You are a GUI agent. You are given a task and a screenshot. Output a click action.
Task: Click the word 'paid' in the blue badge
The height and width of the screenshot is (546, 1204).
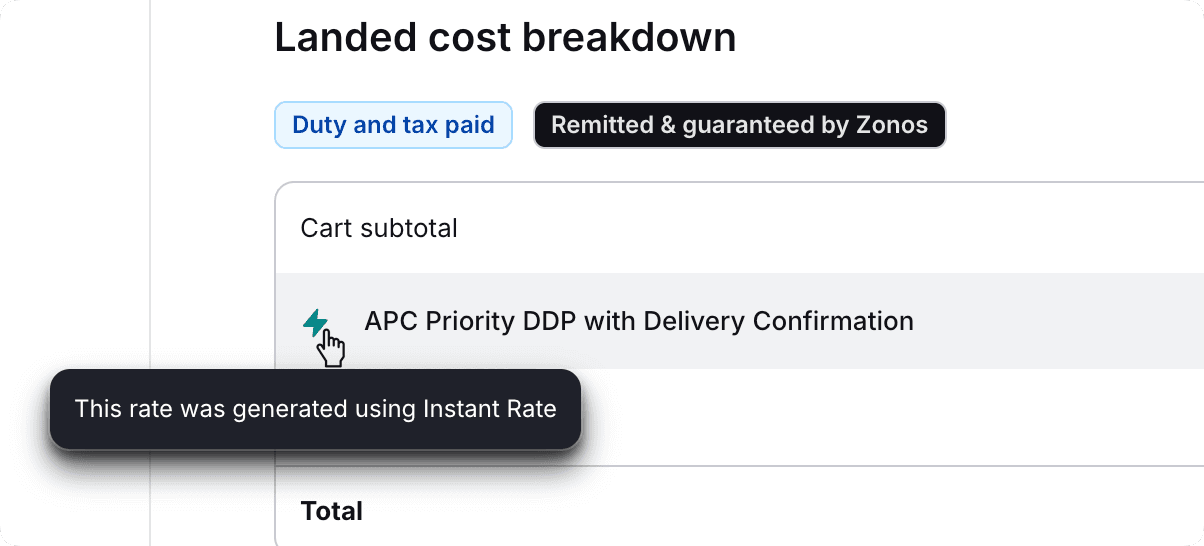470,125
